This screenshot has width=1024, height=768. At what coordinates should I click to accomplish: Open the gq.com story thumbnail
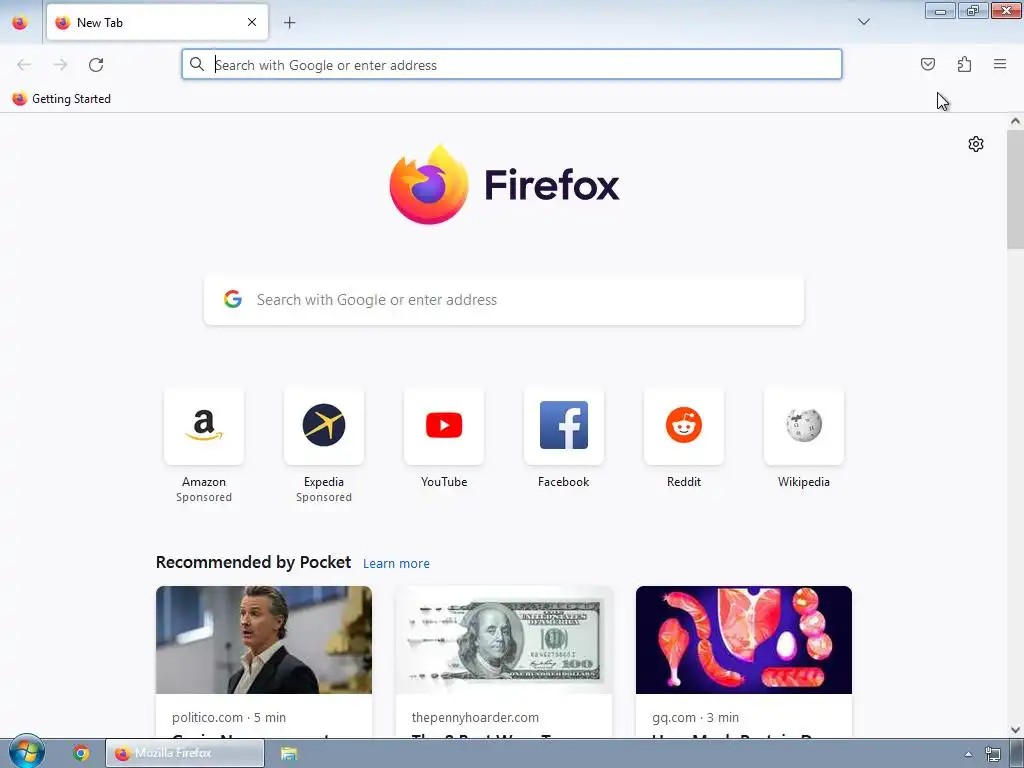pyautogui.click(x=744, y=639)
